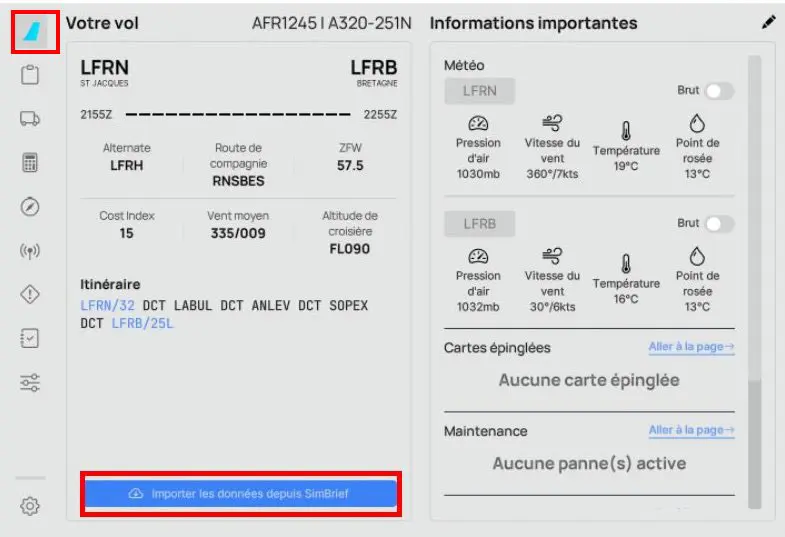Screen dimensions: 785x537
Task: Open the flyPad dashboard home icon
Action: pos(33,32)
